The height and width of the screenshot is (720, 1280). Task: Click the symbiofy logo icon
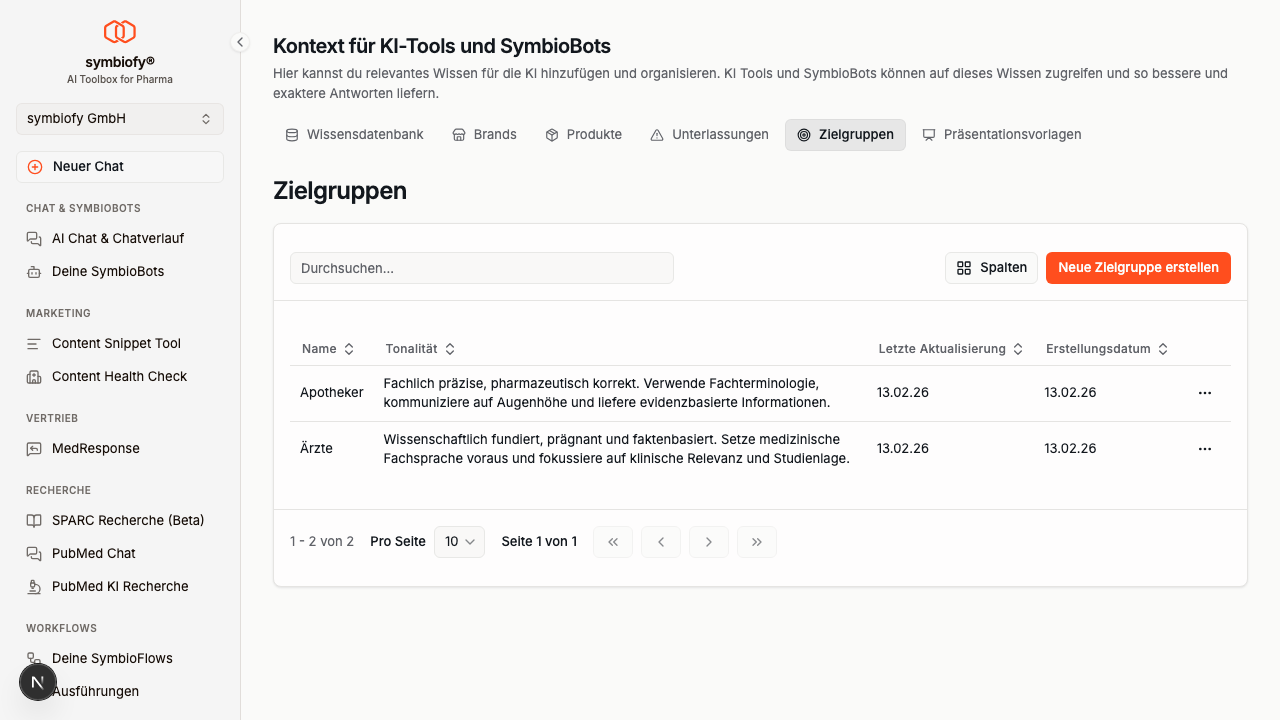click(x=120, y=32)
